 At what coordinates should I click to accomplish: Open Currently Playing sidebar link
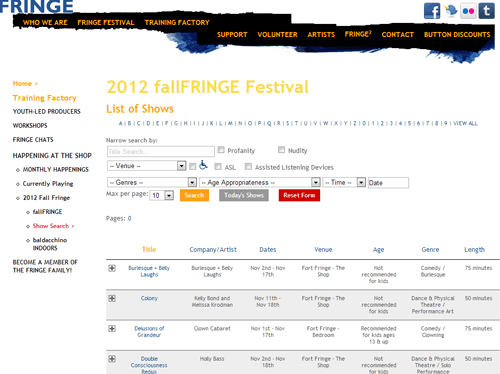pyautogui.click(x=48, y=184)
